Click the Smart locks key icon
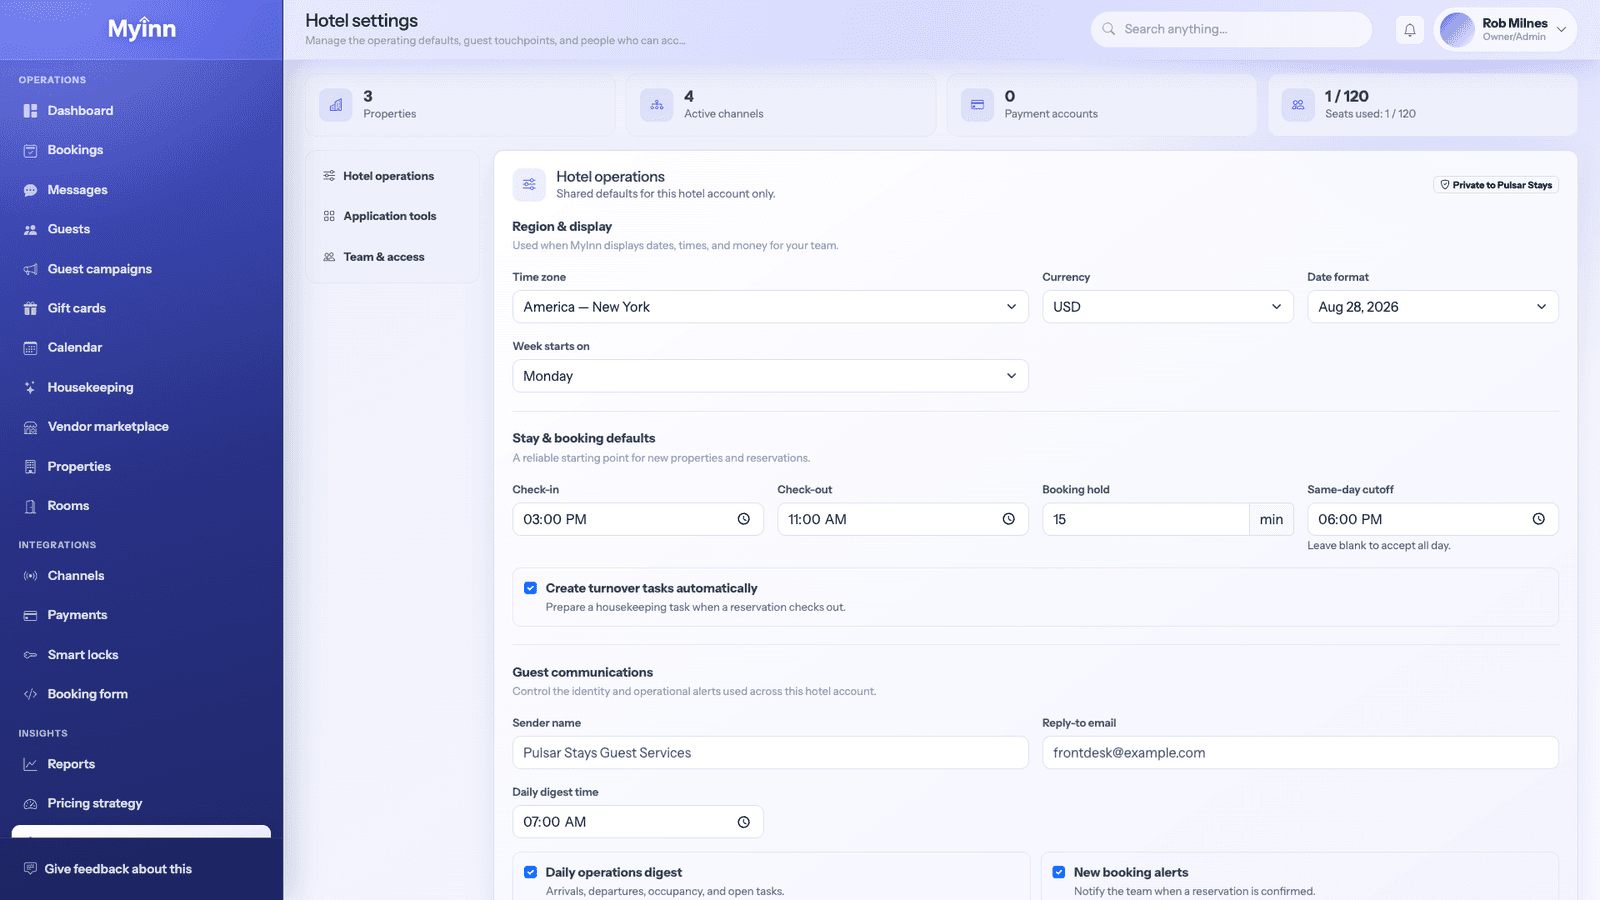 click(x=30, y=655)
